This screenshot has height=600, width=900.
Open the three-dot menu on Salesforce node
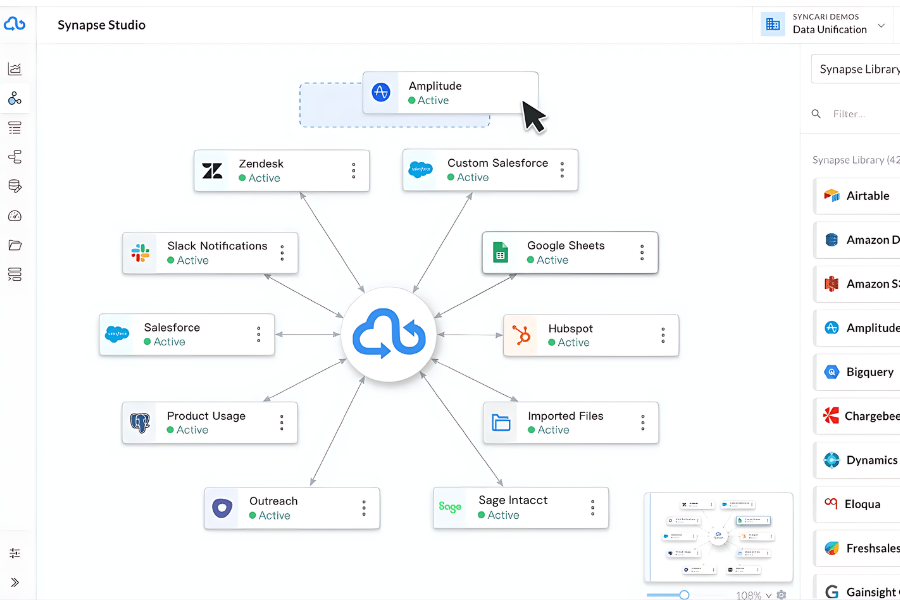258,334
